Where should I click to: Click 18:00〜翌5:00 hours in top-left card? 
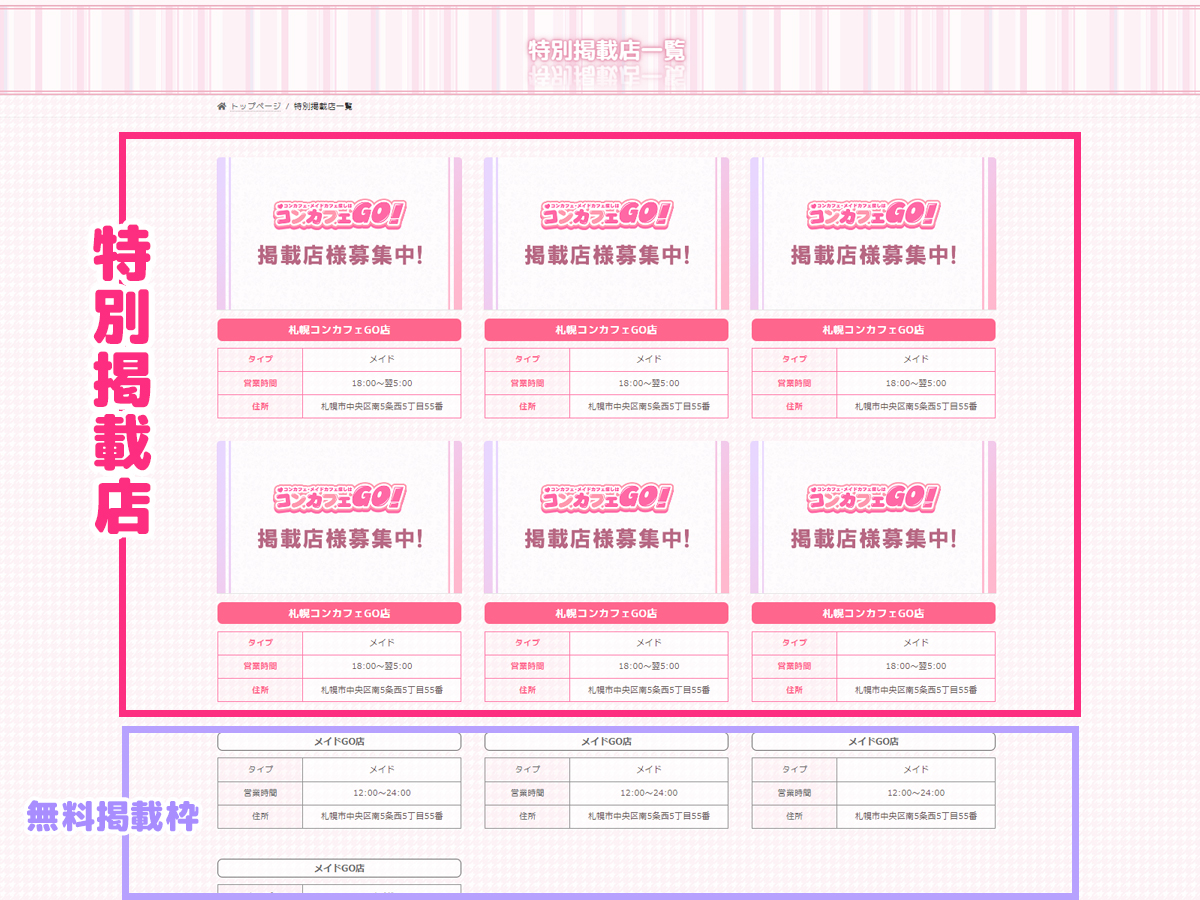382,383
